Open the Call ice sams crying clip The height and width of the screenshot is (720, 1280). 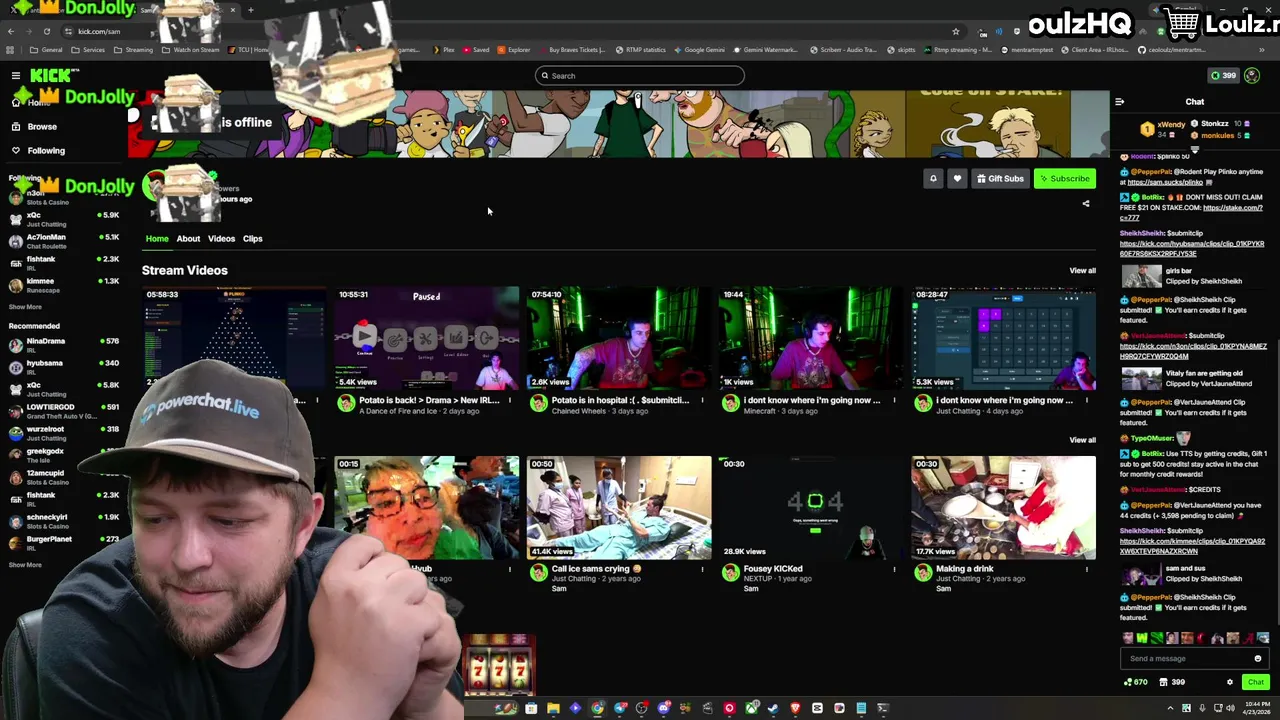tap(619, 507)
